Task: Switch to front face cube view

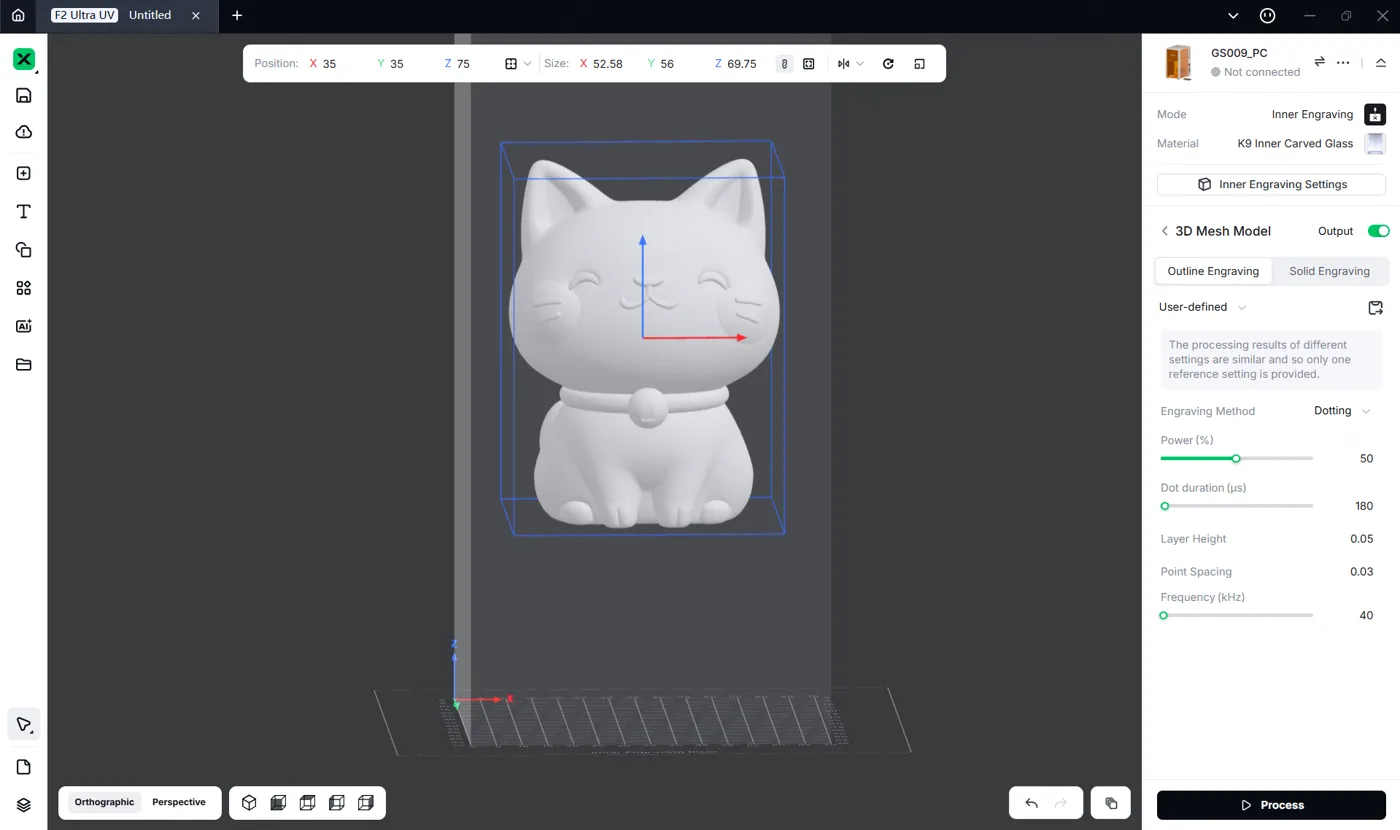Action: 279,802
